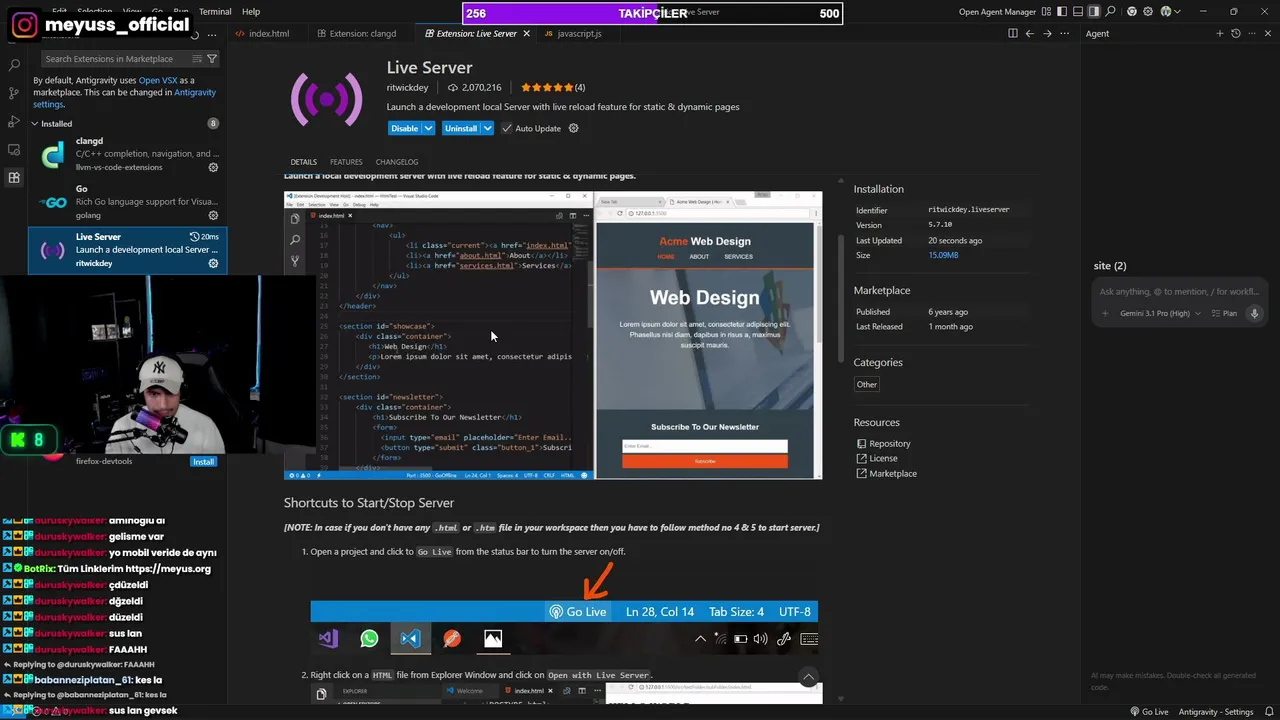This screenshot has width=1280, height=720.
Task: Clear extensions search results icon
Action: click(x=197, y=59)
